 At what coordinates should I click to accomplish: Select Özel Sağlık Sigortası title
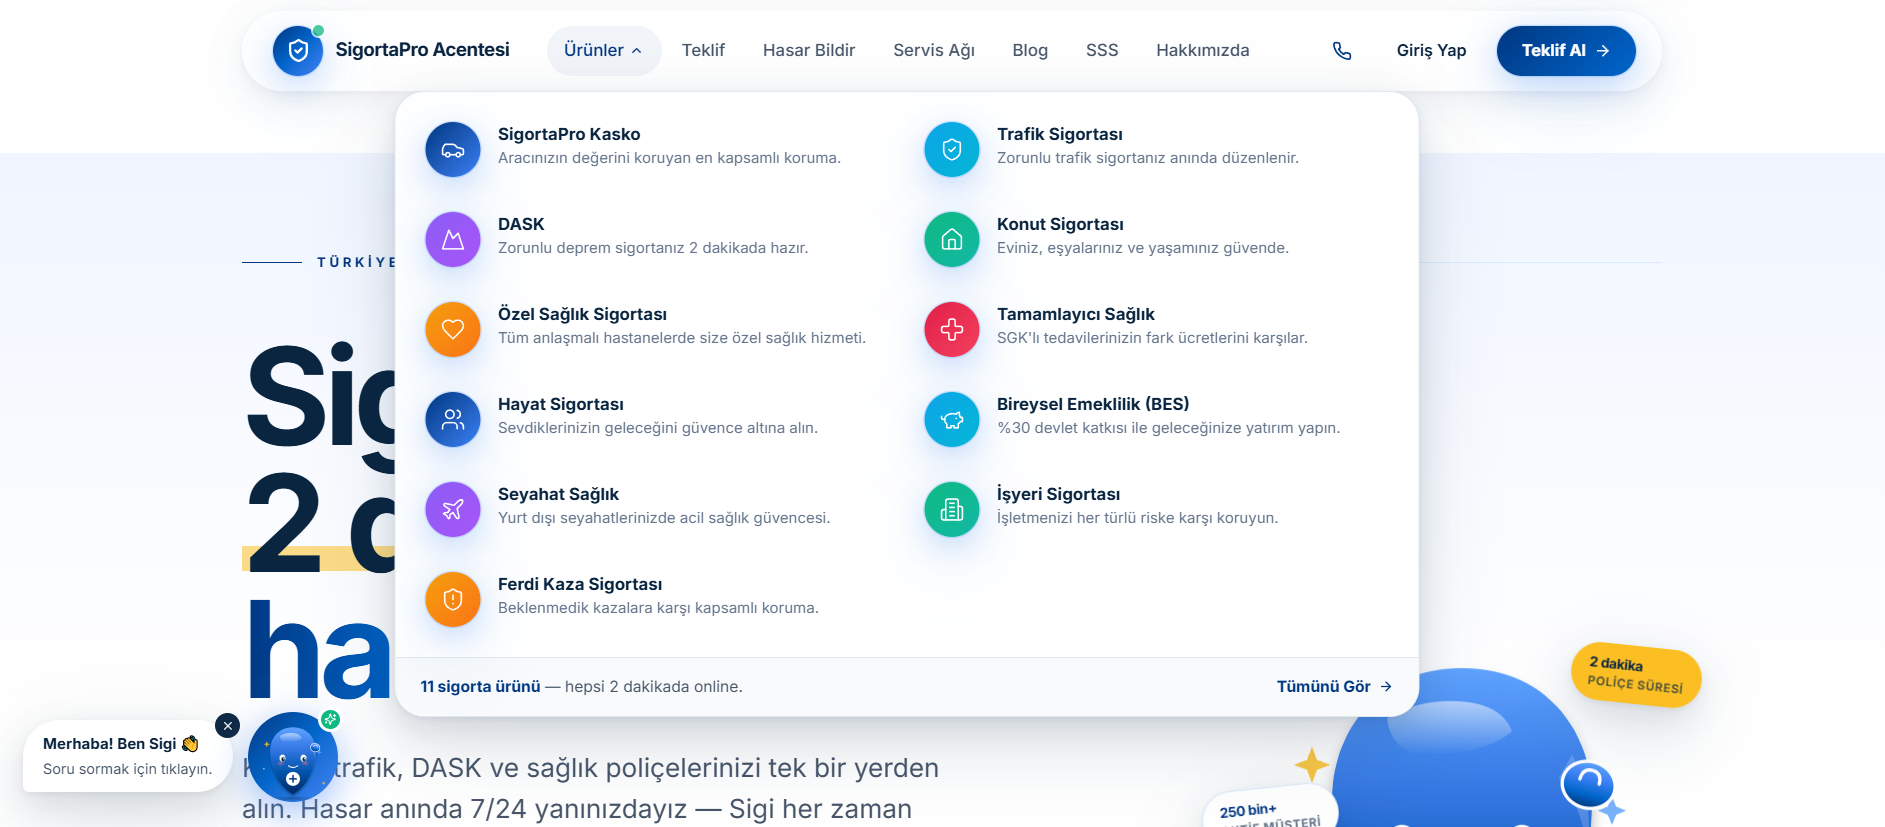click(582, 314)
